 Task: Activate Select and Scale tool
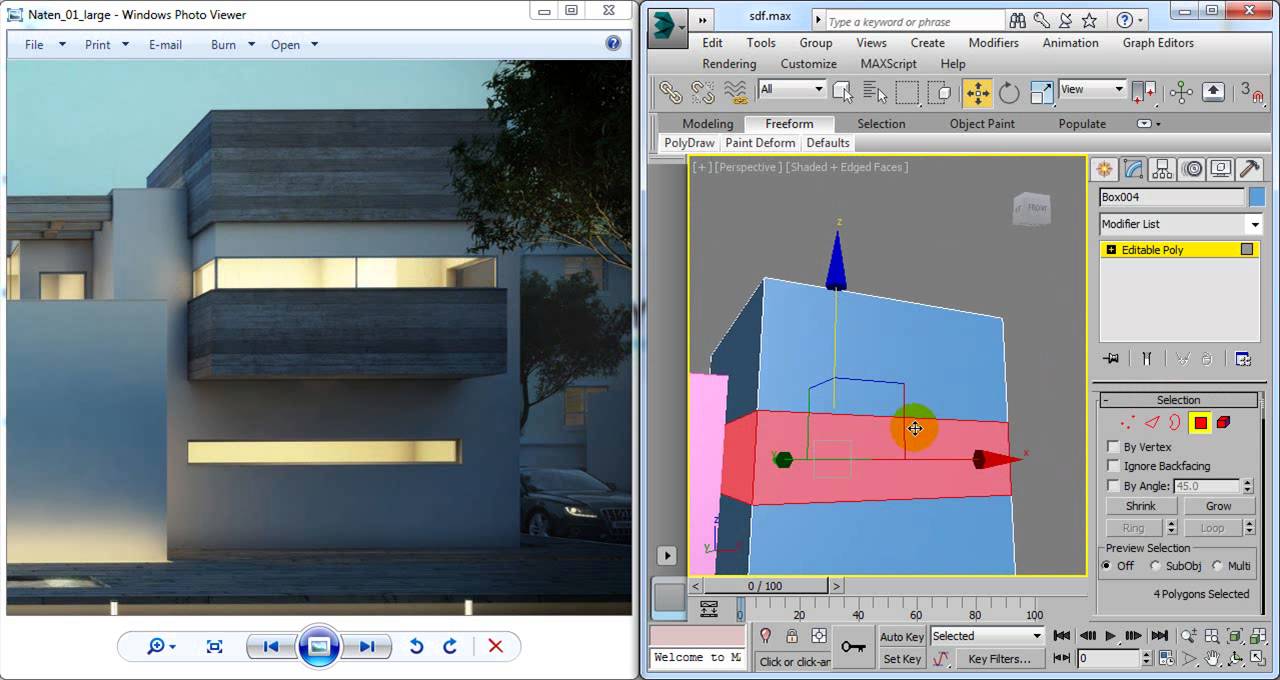click(x=1041, y=92)
